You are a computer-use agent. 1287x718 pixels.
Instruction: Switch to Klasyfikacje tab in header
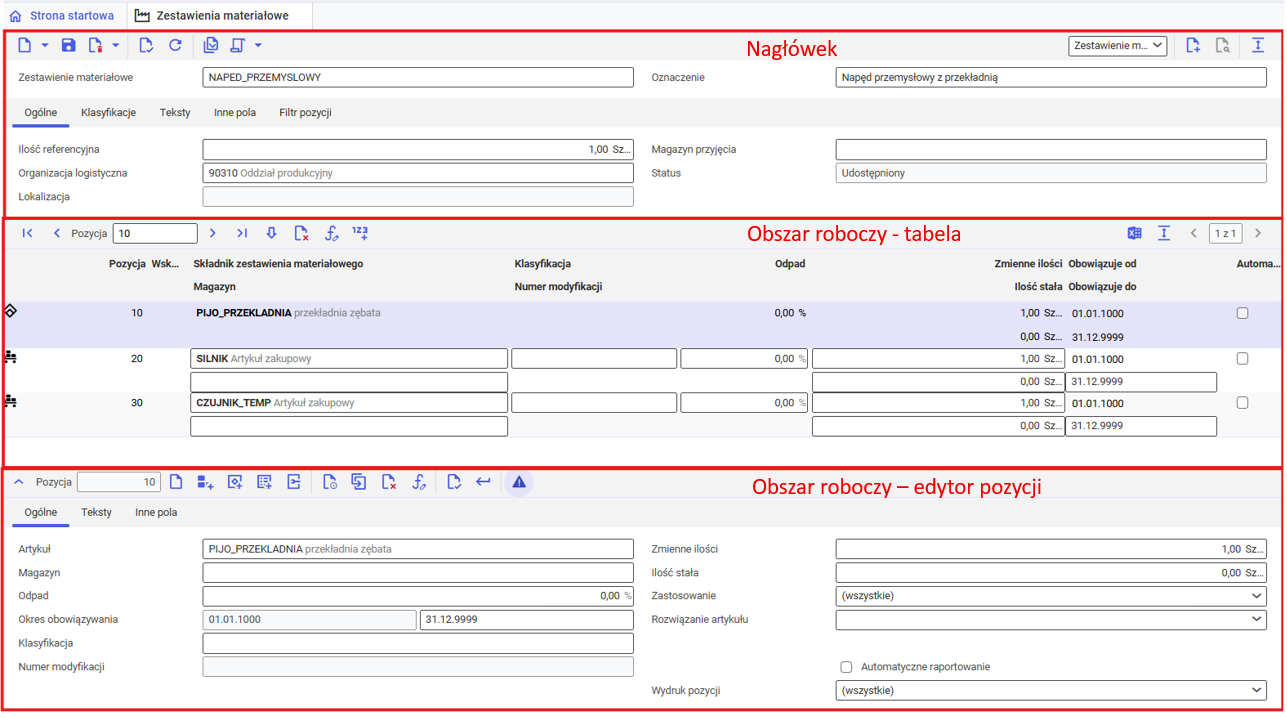pos(108,113)
